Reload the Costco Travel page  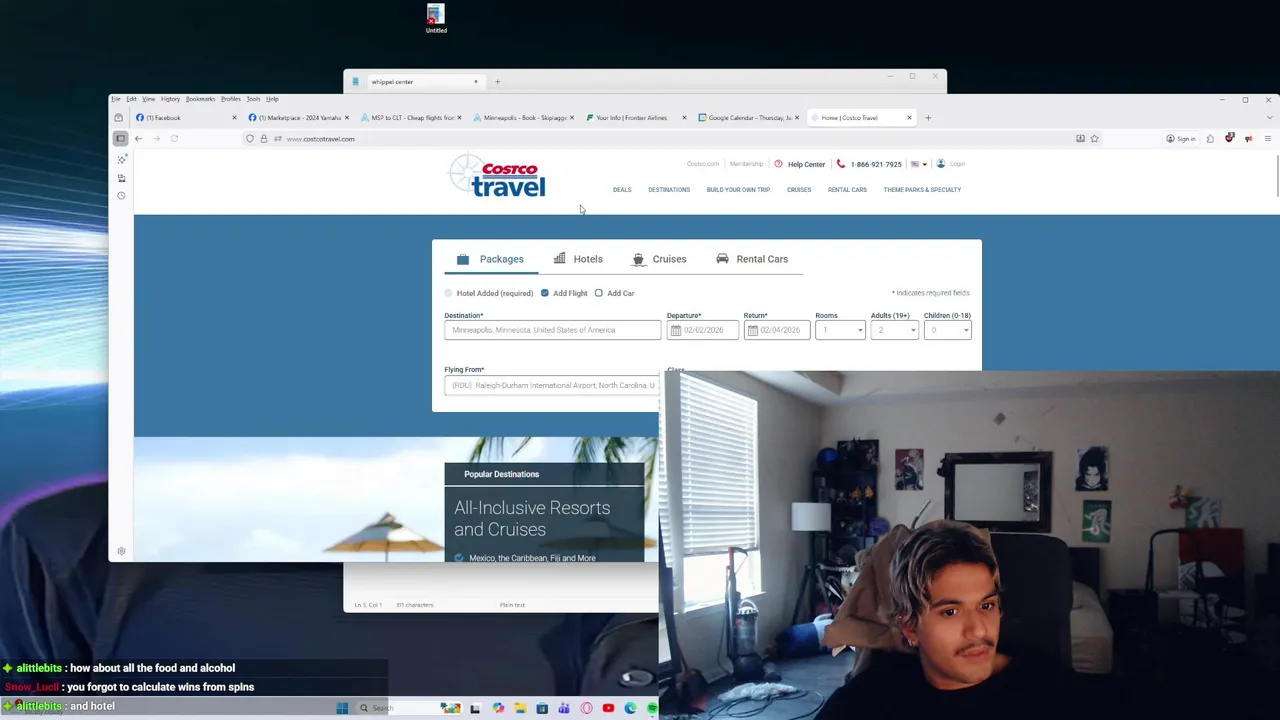click(174, 139)
